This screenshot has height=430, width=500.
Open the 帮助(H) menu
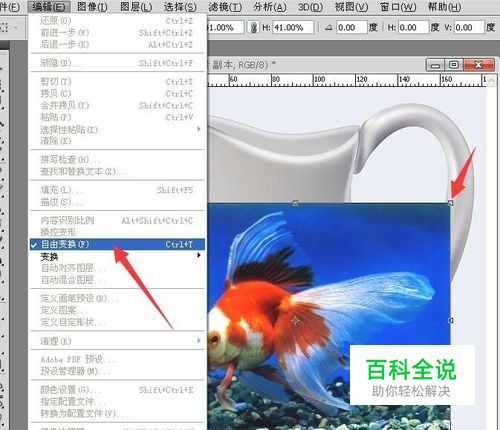pyautogui.click(x=444, y=7)
